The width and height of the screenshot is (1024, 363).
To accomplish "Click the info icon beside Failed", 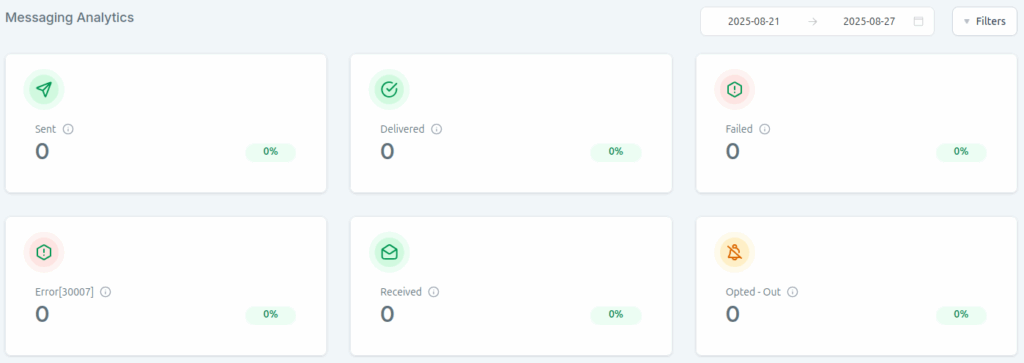I will pos(765,129).
